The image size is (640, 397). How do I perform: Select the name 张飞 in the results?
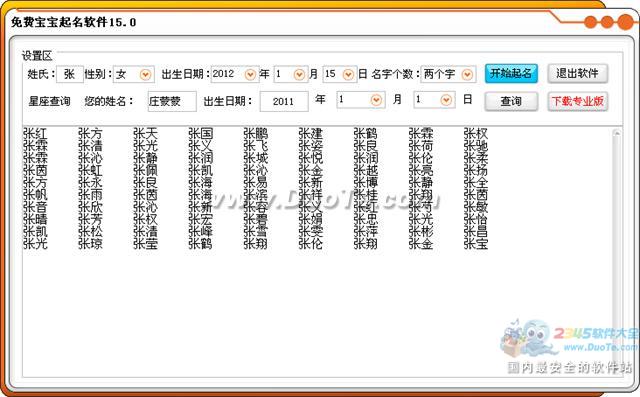click(256, 146)
